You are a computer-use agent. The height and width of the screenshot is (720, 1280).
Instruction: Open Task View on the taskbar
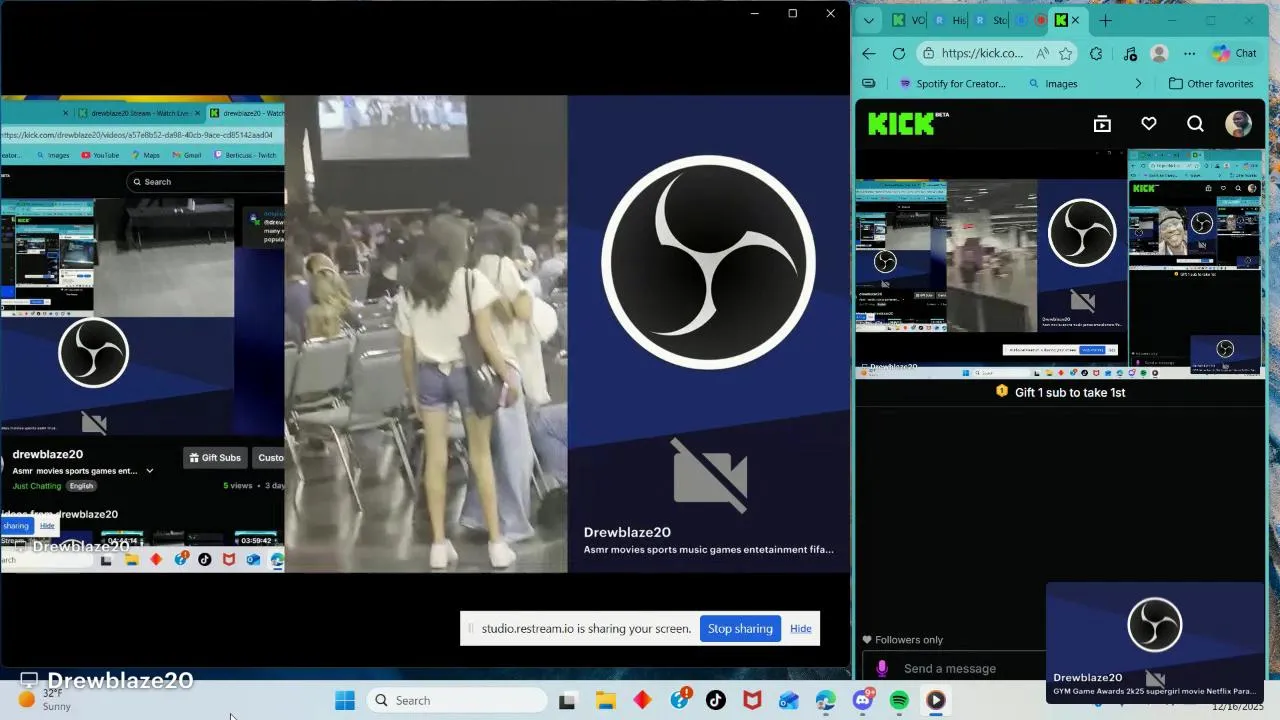tap(567, 700)
